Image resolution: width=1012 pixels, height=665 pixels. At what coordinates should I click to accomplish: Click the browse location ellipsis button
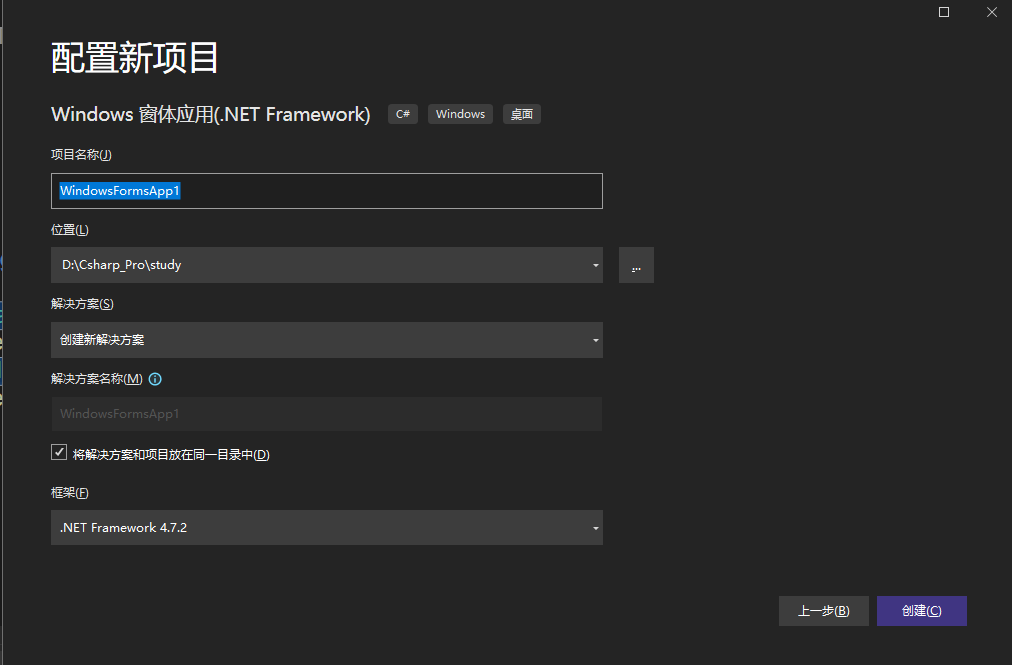coord(636,265)
